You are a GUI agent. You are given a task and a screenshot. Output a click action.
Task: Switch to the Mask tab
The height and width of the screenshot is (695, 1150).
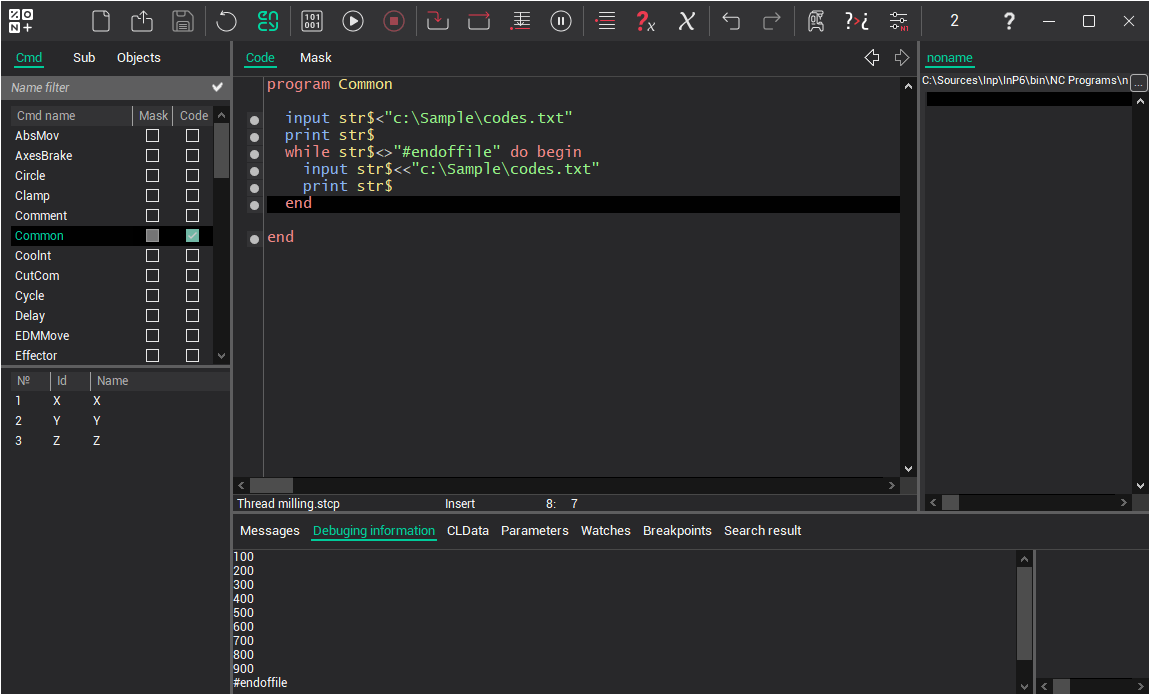(x=316, y=58)
